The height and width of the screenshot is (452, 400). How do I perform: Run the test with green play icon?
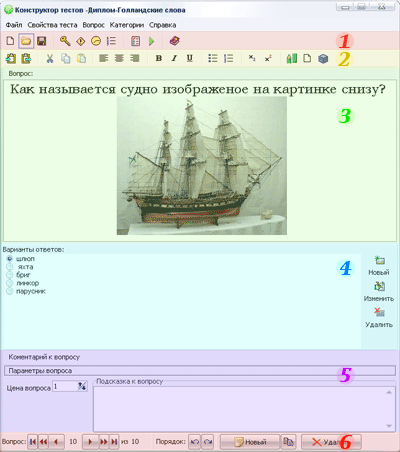pyautogui.click(x=152, y=41)
